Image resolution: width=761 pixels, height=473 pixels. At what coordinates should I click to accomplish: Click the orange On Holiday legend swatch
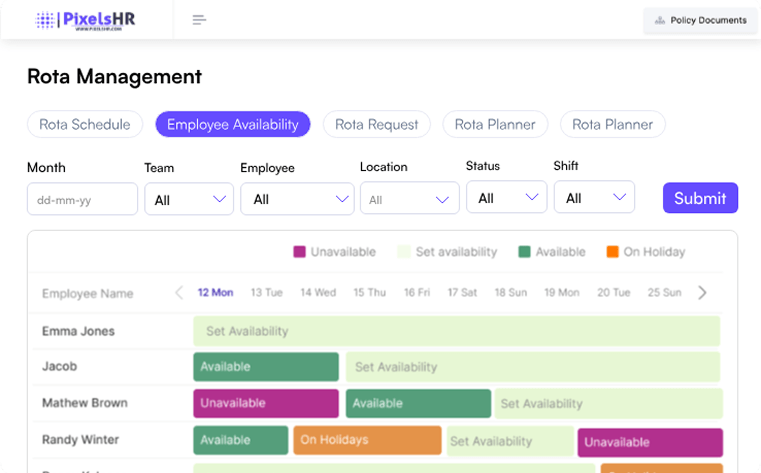(x=612, y=252)
